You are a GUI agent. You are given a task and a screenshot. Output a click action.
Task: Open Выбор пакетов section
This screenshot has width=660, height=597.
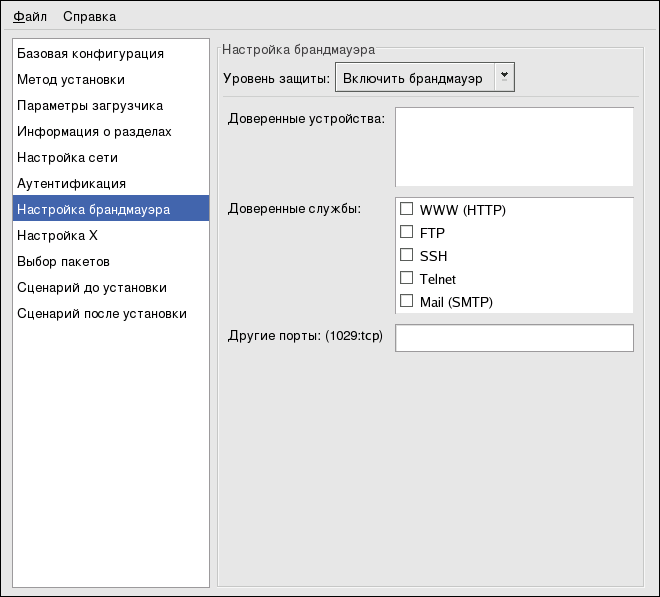click(x=63, y=261)
